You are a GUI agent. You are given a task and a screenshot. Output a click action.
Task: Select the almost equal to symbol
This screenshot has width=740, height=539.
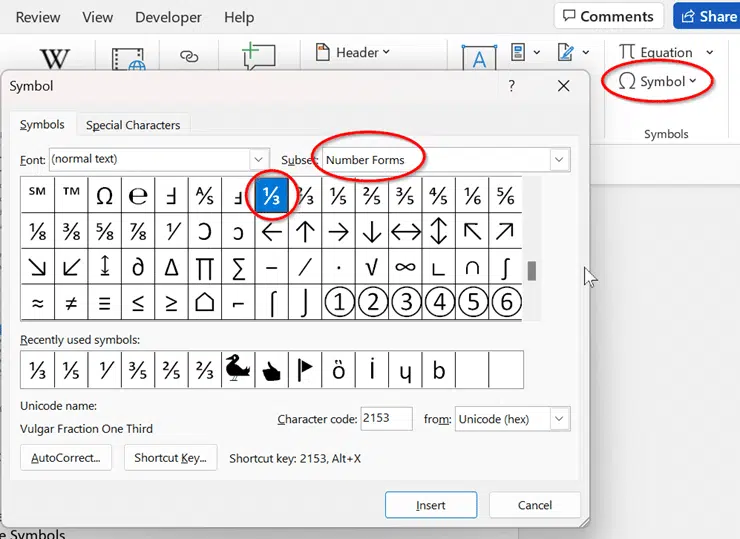37,302
